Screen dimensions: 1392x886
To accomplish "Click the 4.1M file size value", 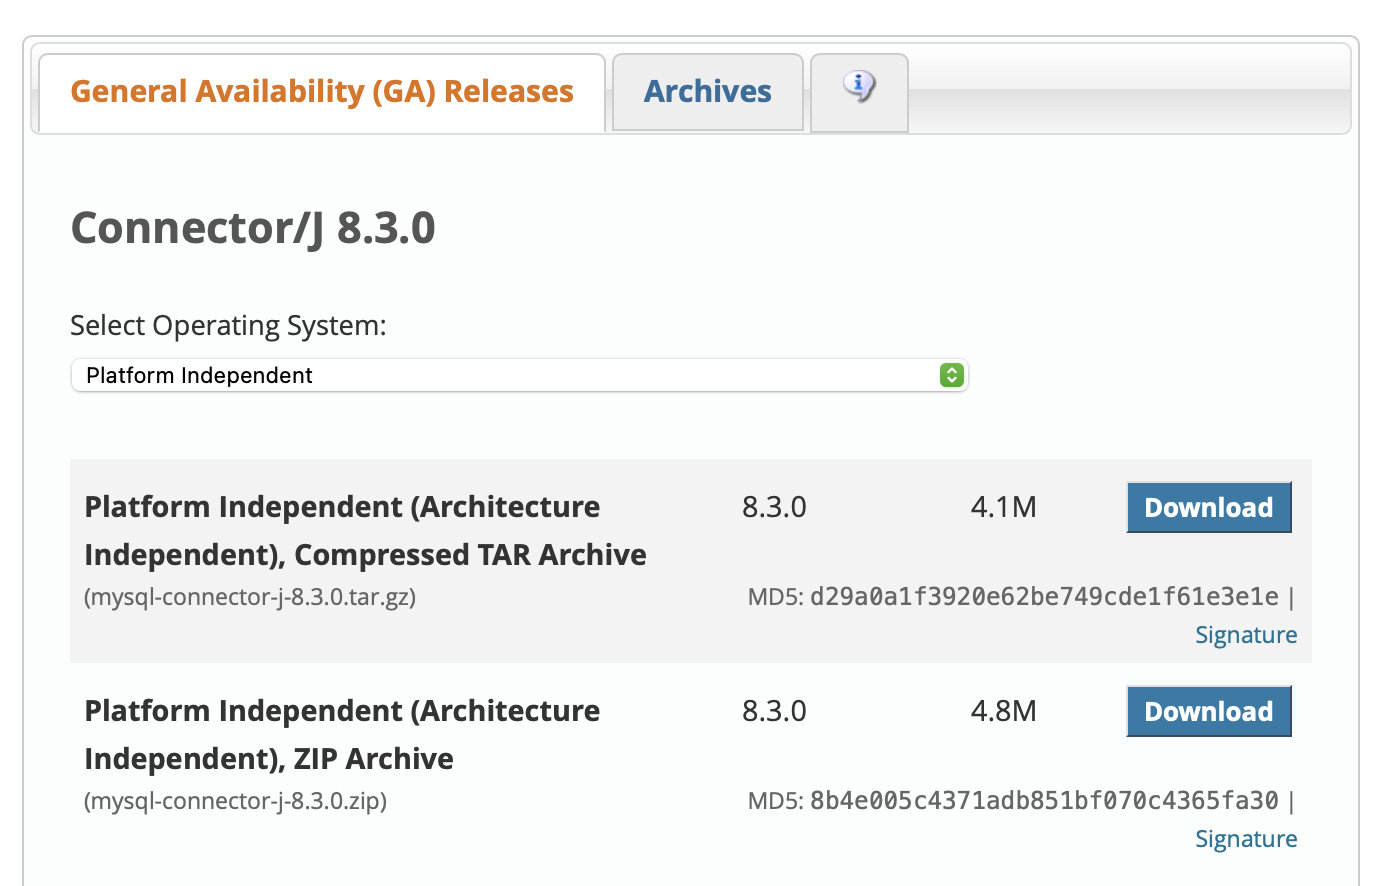I will 1003,507.
